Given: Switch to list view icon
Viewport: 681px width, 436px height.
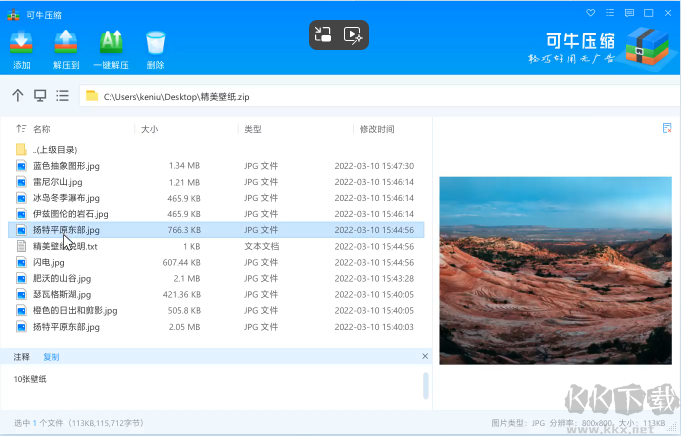Looking at the screenshot, I should 63,96.
